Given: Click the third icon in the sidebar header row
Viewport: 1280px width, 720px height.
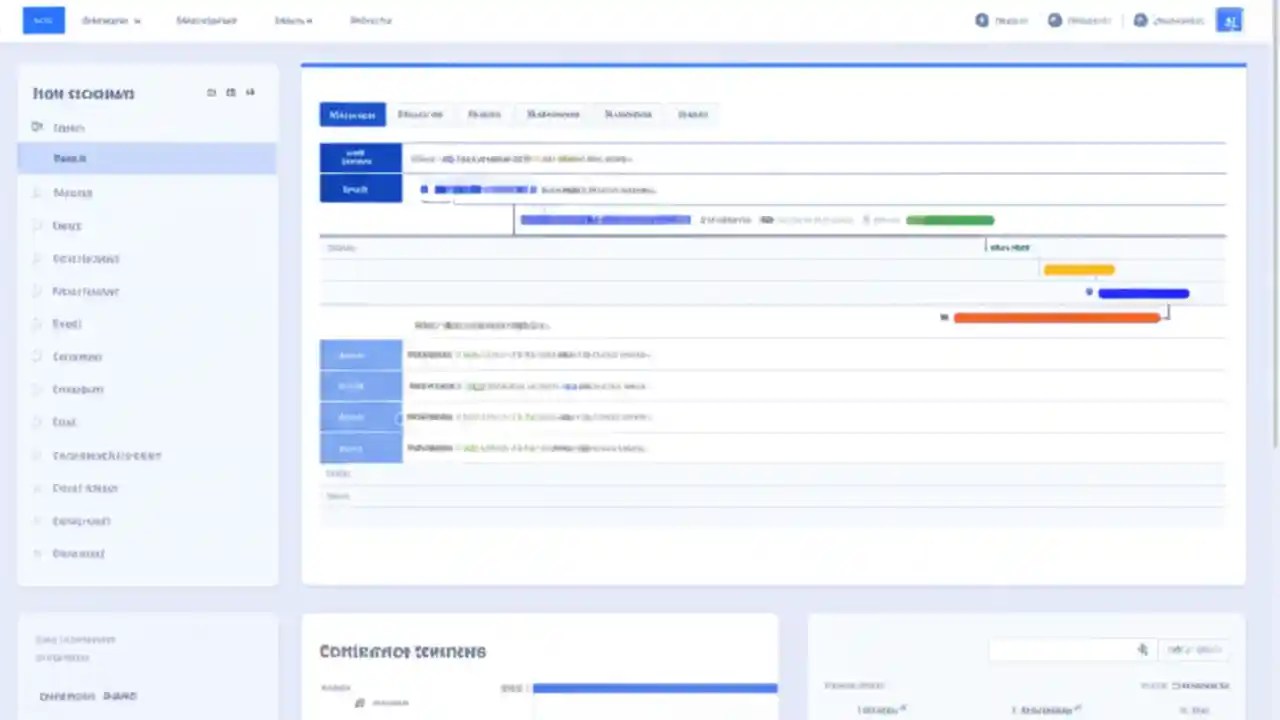Looking at the screenshot, I should (249, 92).
